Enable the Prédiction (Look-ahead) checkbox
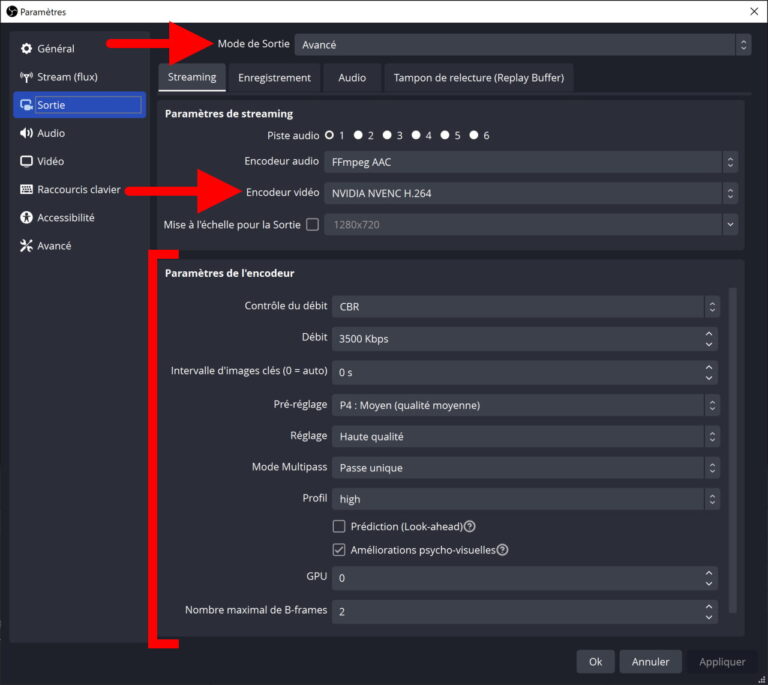The height and width of the screenshot is (685, 768). pyautogui.click(x=339, y=526)
